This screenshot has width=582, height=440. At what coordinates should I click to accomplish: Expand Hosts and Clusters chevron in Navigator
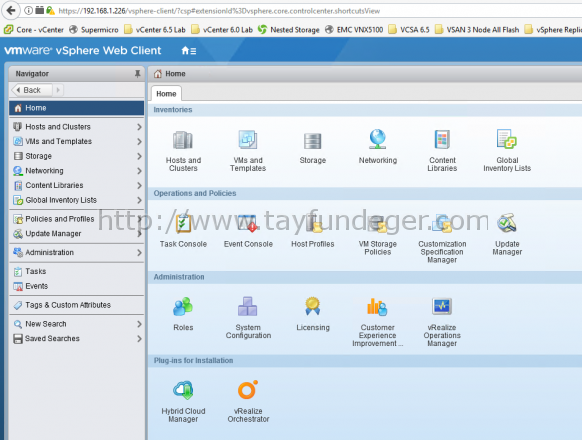coord(139,127)
